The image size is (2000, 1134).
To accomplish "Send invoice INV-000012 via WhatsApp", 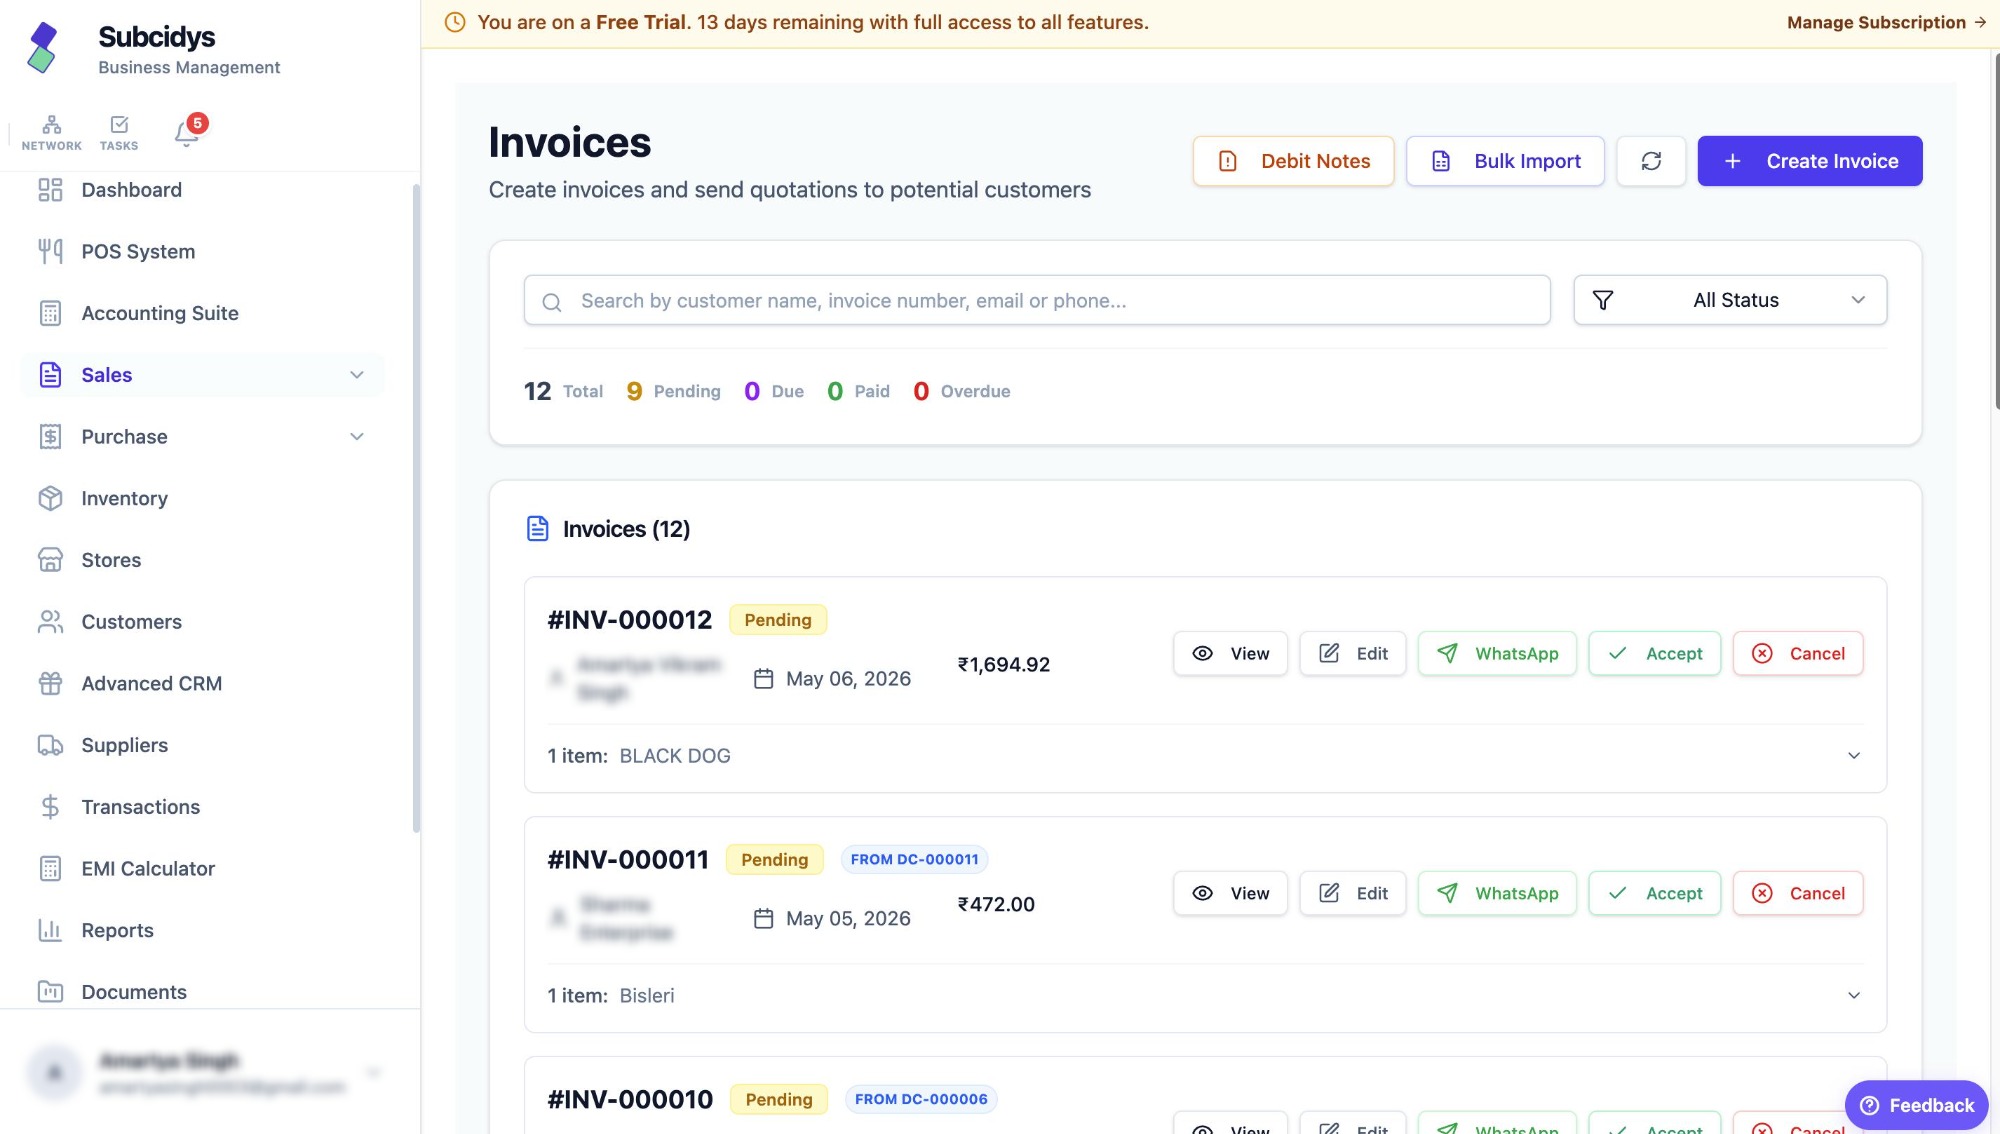I will click(1496, 653).
